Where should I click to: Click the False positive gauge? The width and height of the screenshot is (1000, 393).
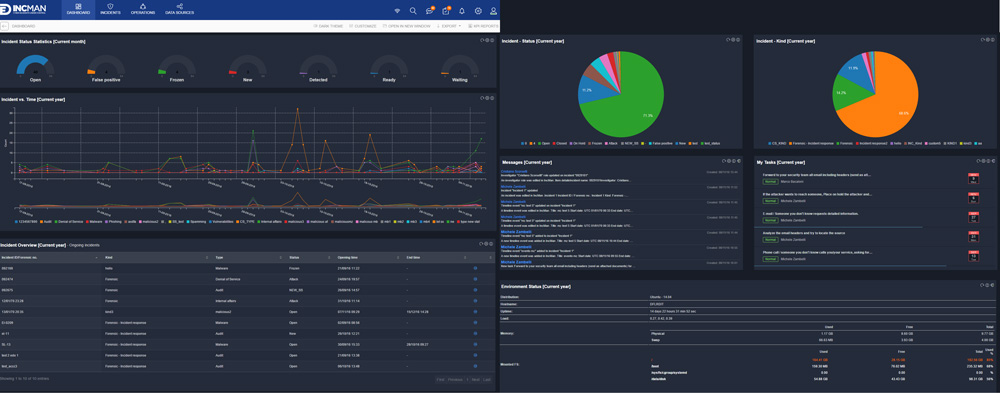(x=106, y=68)
